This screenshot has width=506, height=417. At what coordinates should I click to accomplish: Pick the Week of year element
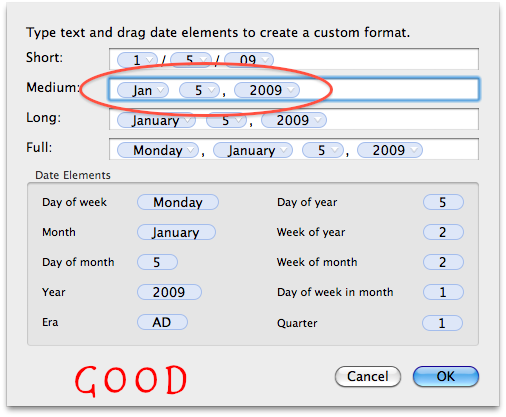pos(443,232)
